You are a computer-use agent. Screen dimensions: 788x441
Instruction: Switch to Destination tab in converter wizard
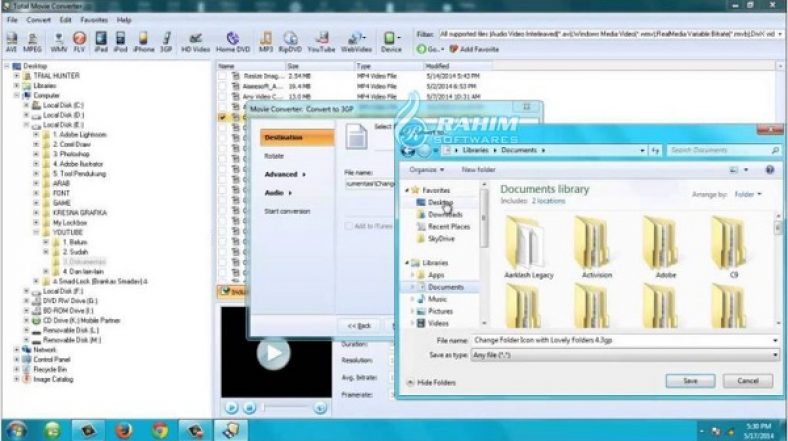[297, 138]
